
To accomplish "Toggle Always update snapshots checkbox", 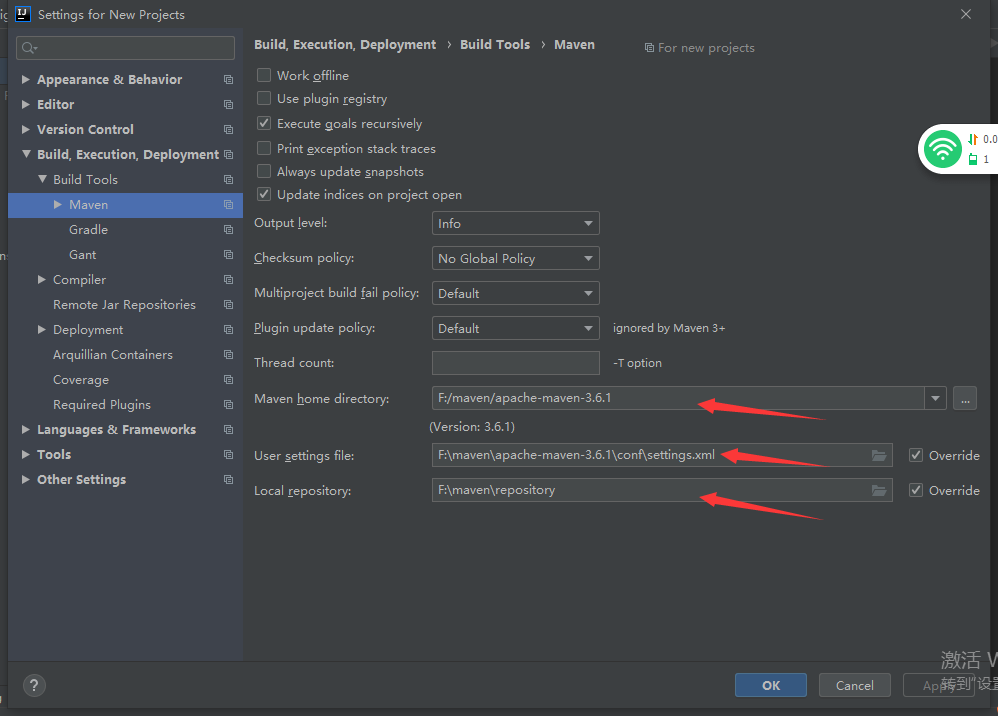I will point(264,171).
